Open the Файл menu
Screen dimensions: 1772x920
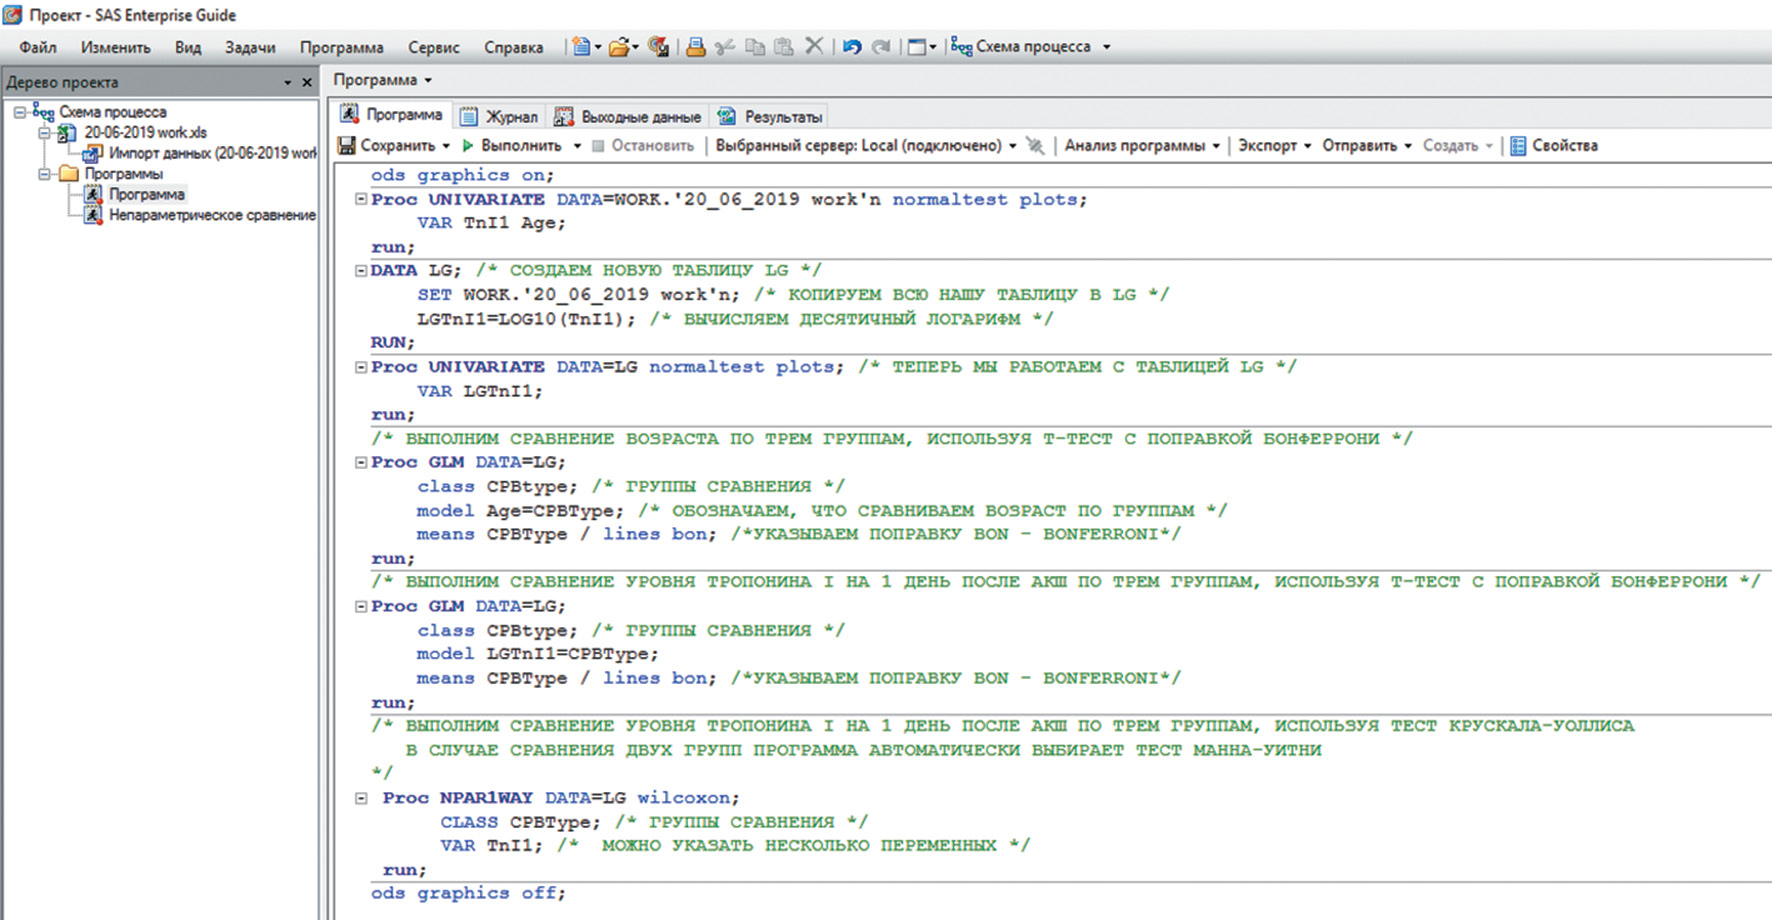tap(38, 47)
